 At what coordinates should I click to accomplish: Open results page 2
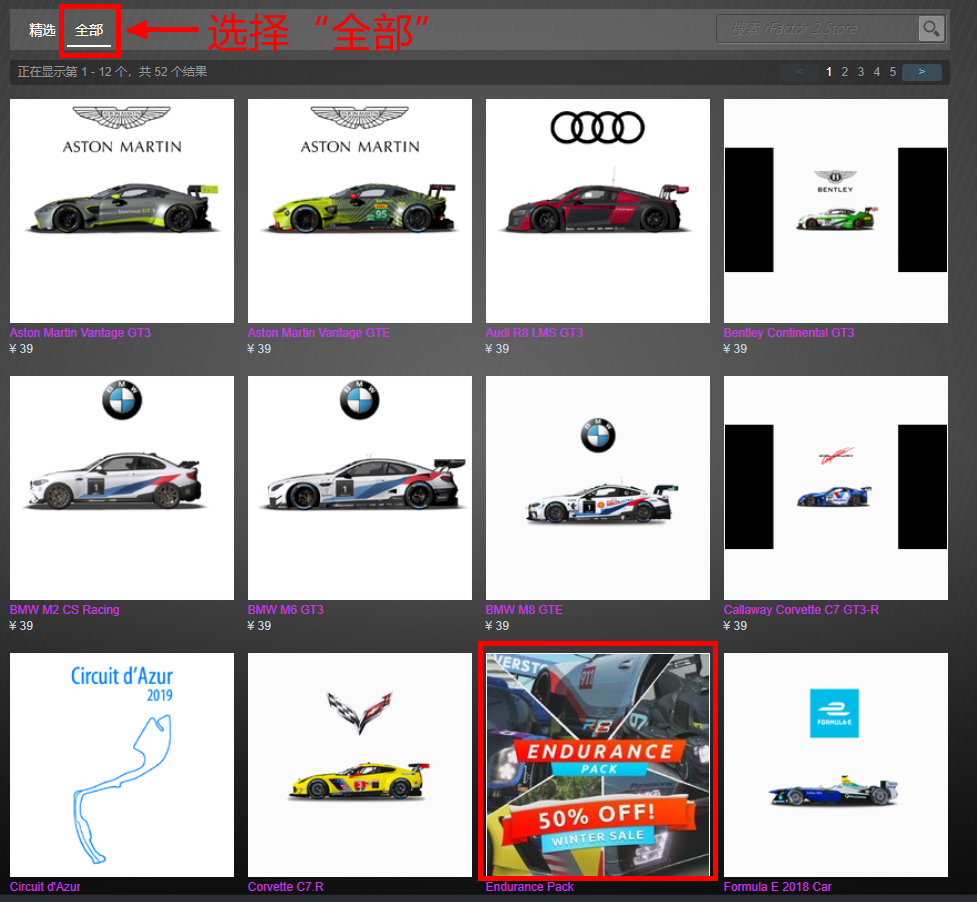point(844,72)
